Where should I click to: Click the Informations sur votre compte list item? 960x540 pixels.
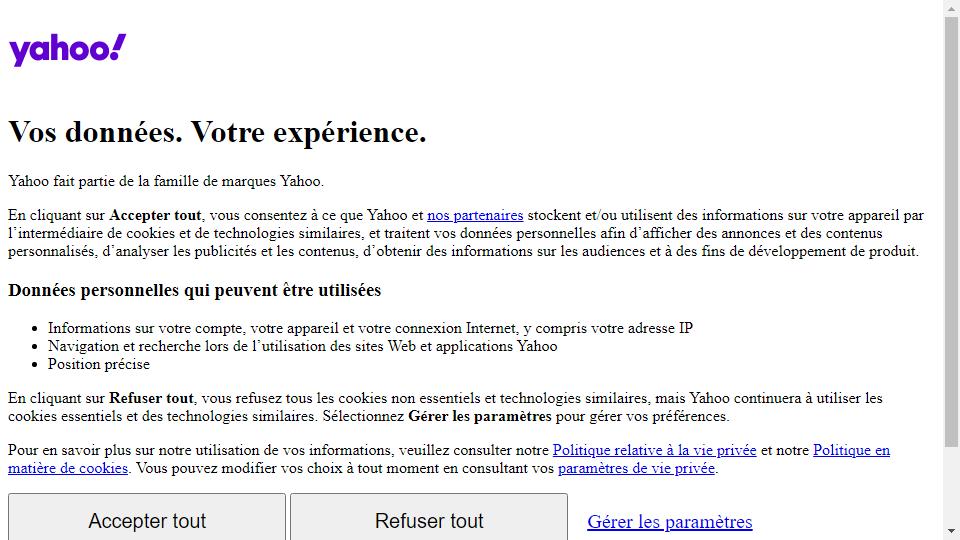pos(370,328)
